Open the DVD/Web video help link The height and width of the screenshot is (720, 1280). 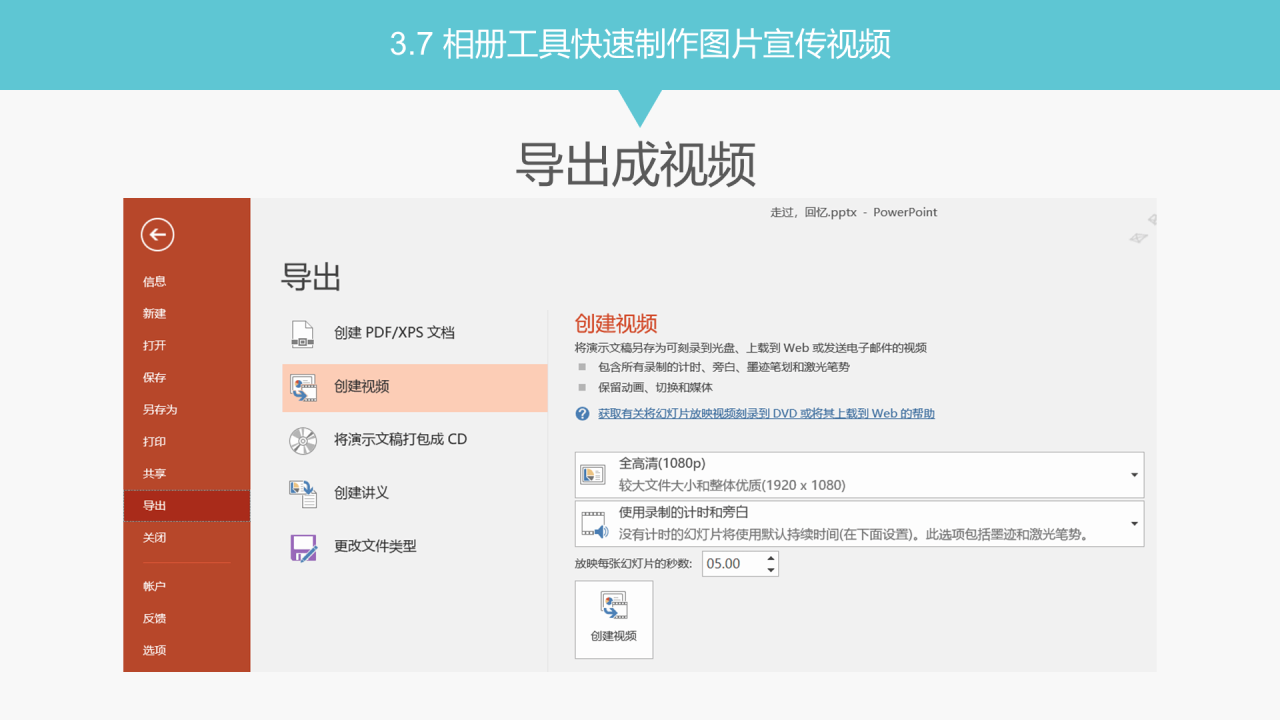[x=766, y=414]
